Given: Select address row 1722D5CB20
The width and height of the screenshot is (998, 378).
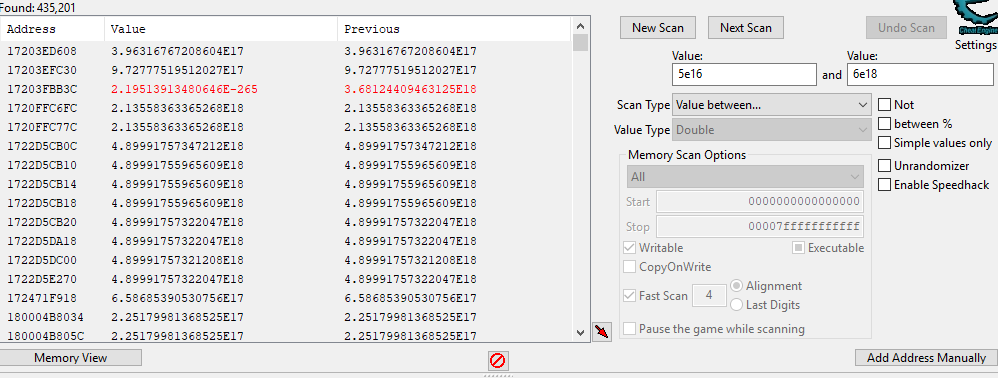Looking at the screenshot, I should (285, 222).
